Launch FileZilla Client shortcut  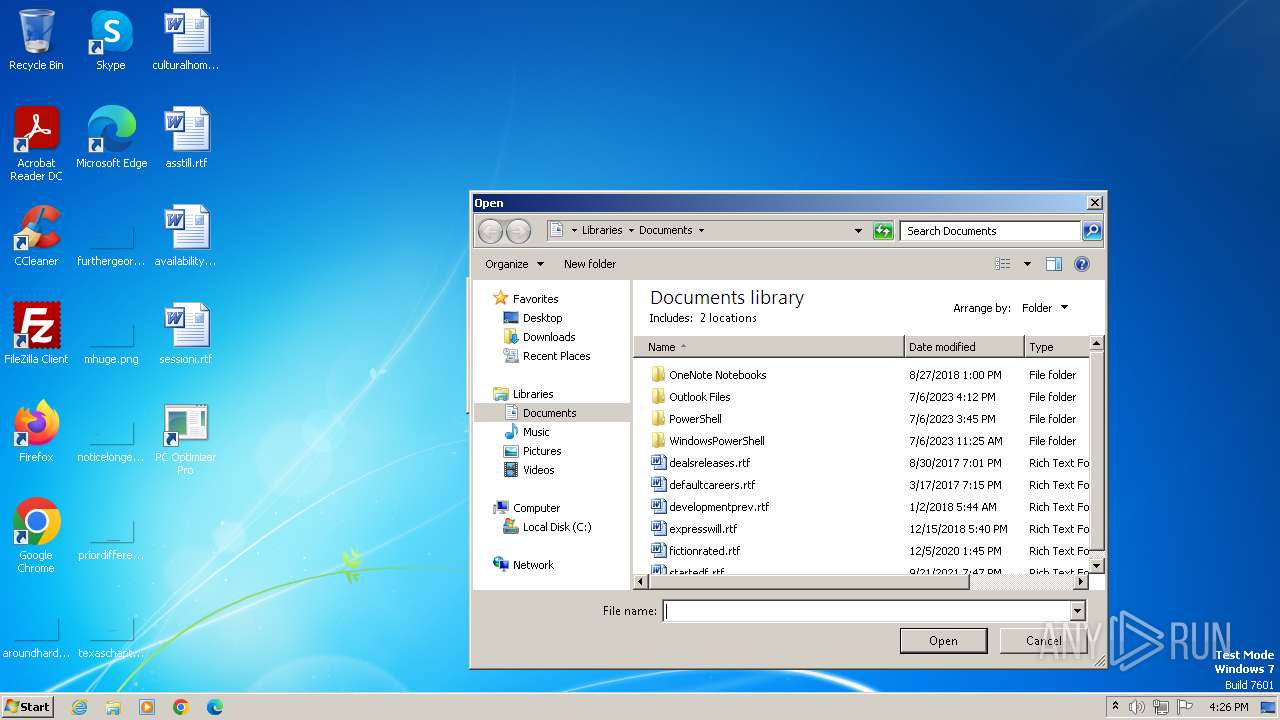[x=36, y=334]
